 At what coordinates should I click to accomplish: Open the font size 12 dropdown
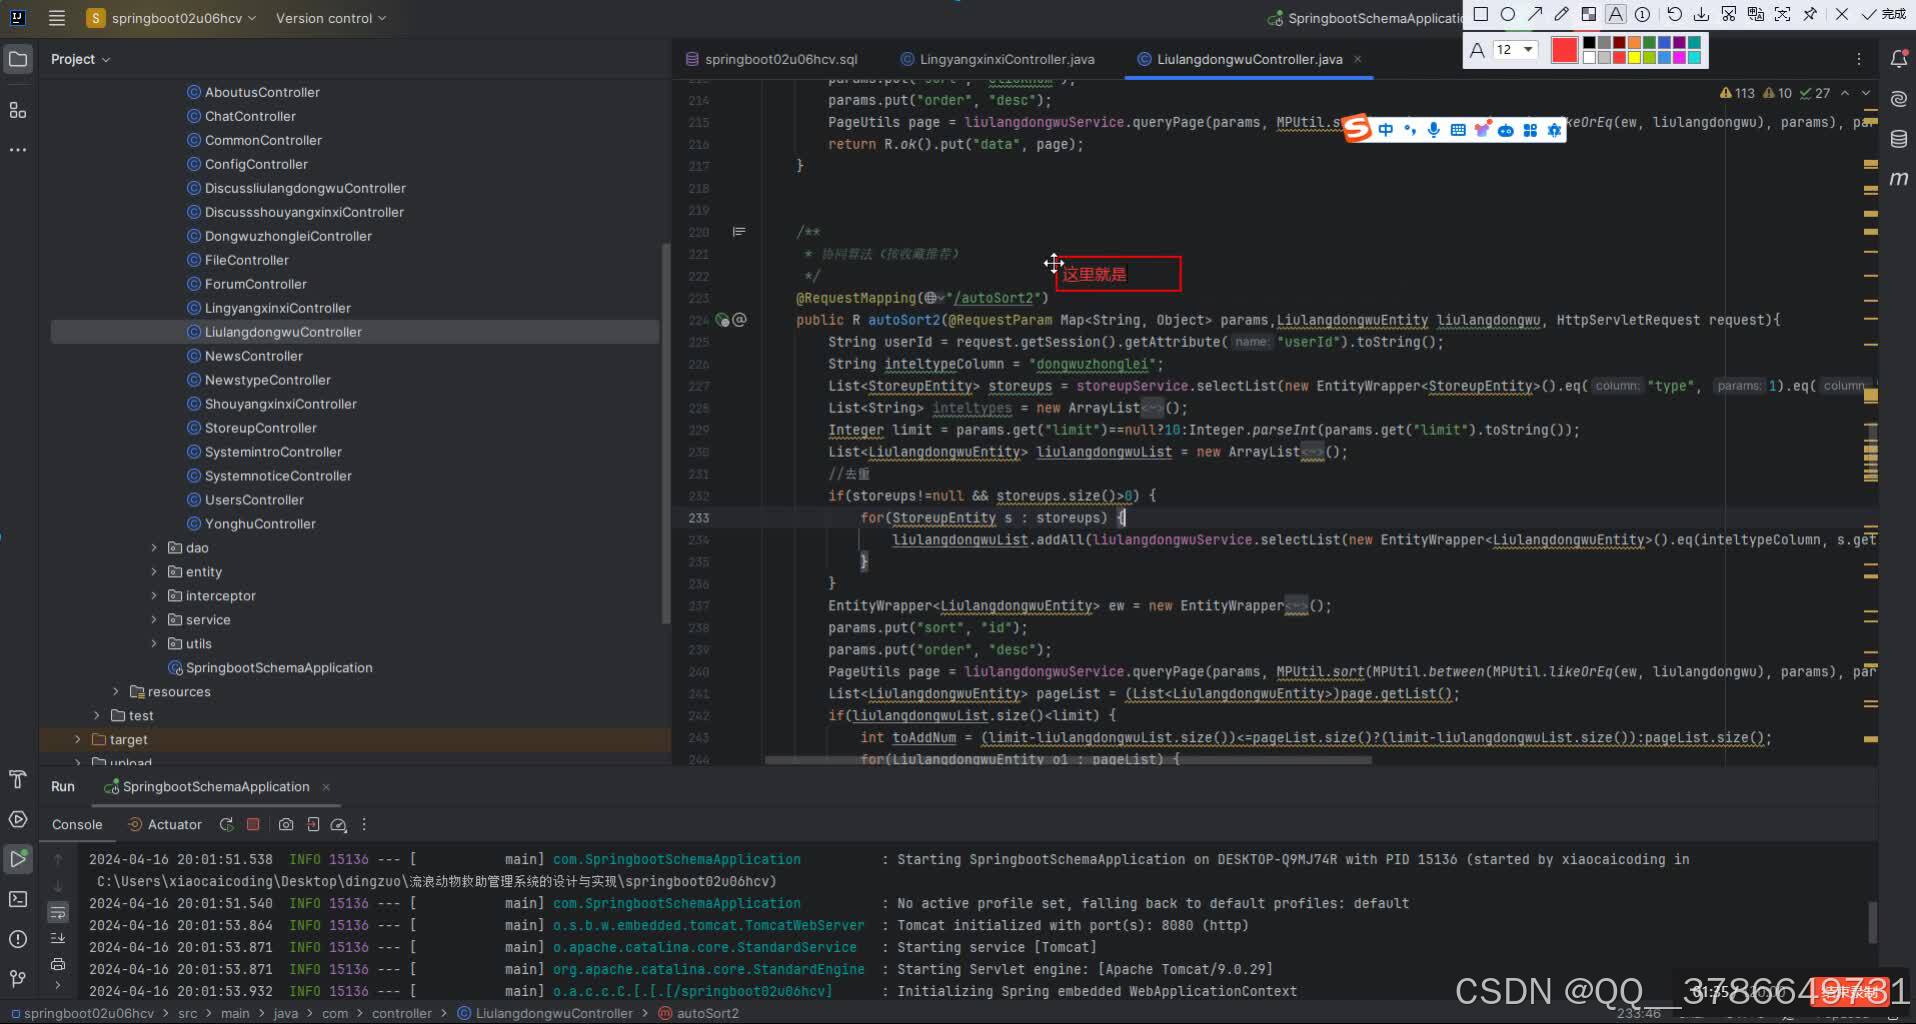1514,49
